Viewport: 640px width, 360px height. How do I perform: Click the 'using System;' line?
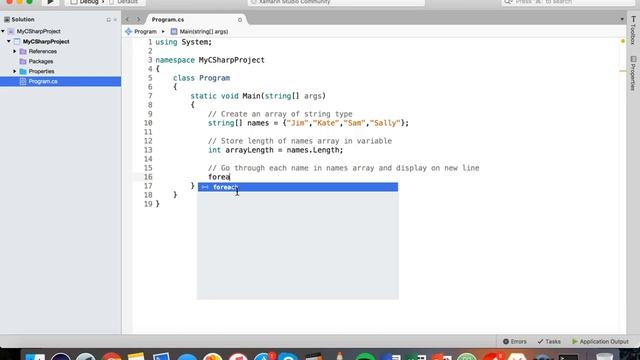click(184, 42)
